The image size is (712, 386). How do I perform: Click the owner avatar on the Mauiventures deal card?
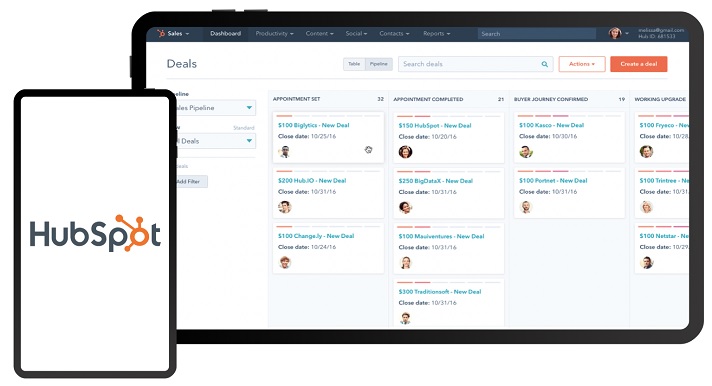tap(405, 262)
